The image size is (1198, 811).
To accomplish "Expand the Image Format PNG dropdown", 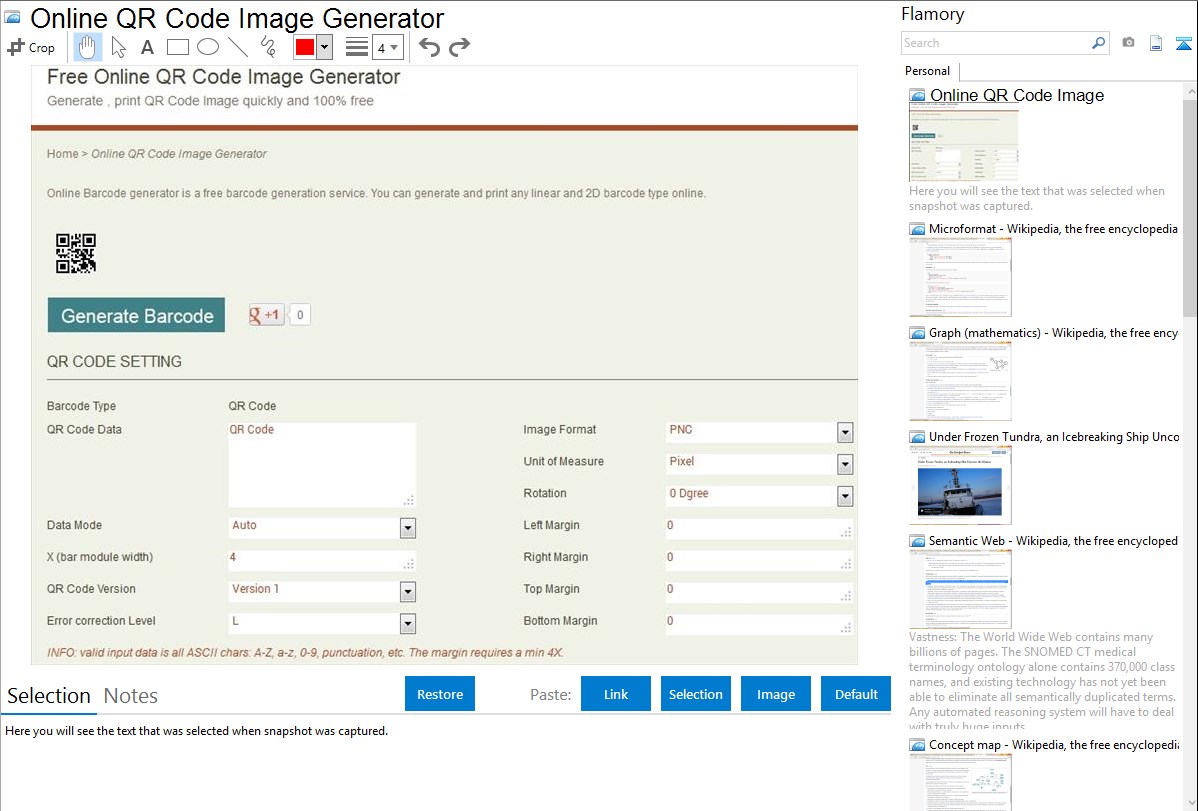I will [x=844, y=433].
